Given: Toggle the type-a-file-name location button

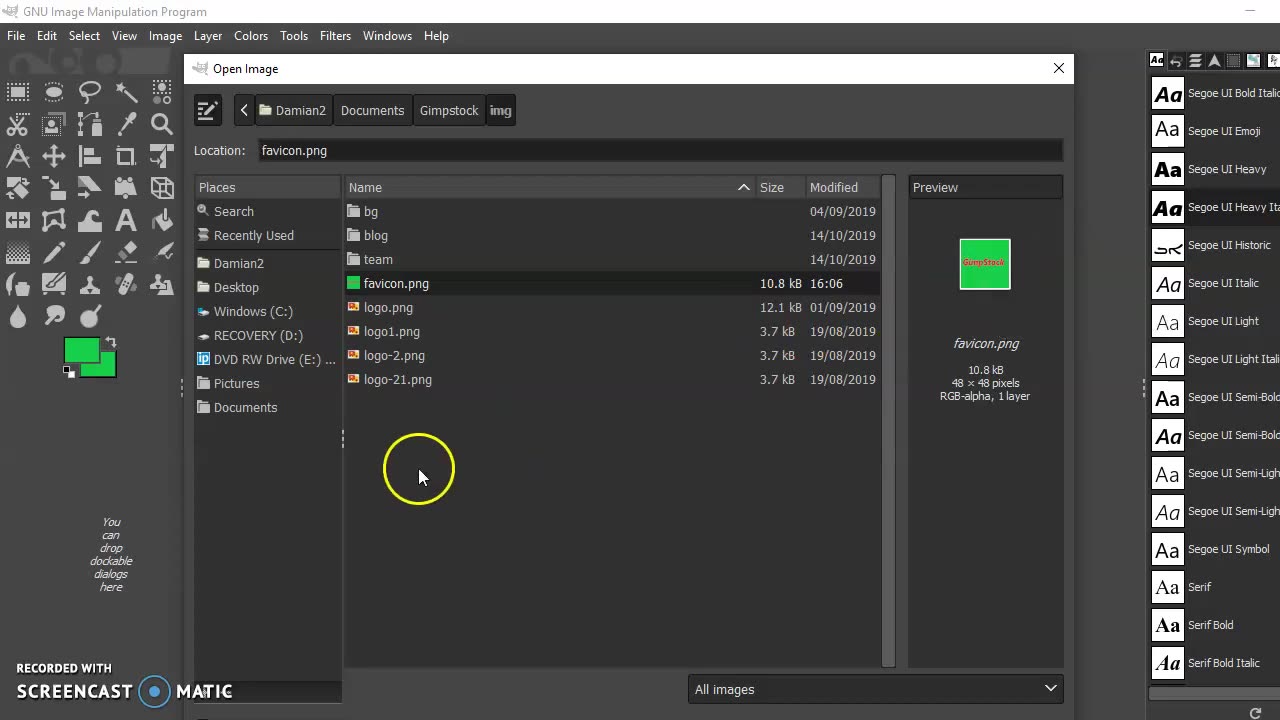Looking at the screenshot, I should (207, 110).
